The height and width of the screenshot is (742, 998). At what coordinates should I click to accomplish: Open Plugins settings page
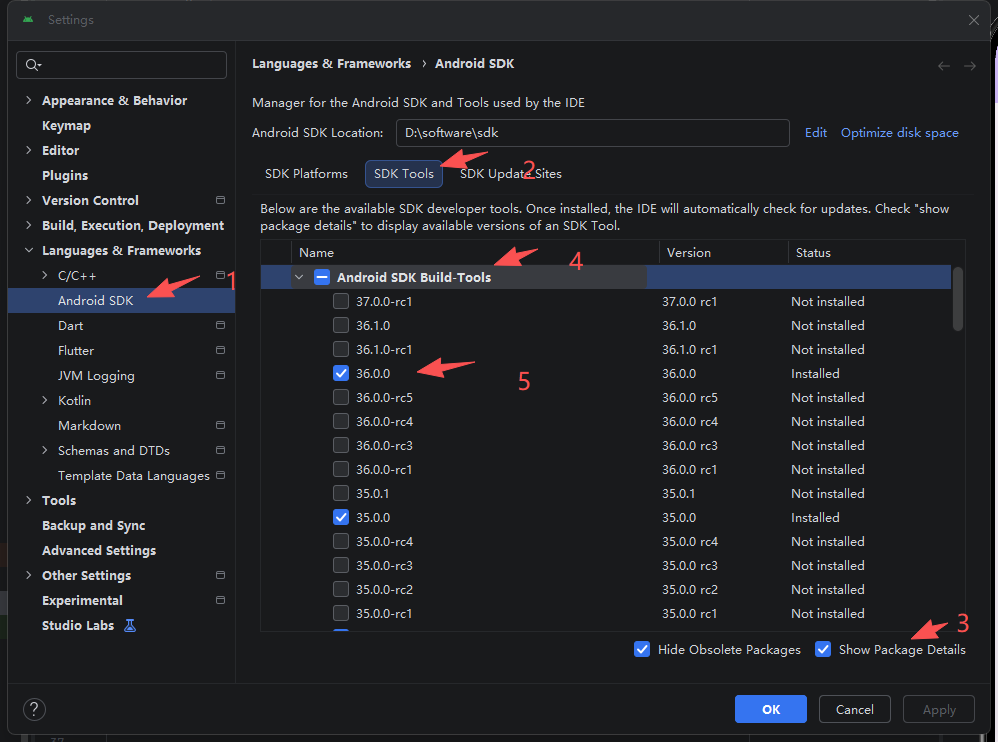[x=65, y=176]
